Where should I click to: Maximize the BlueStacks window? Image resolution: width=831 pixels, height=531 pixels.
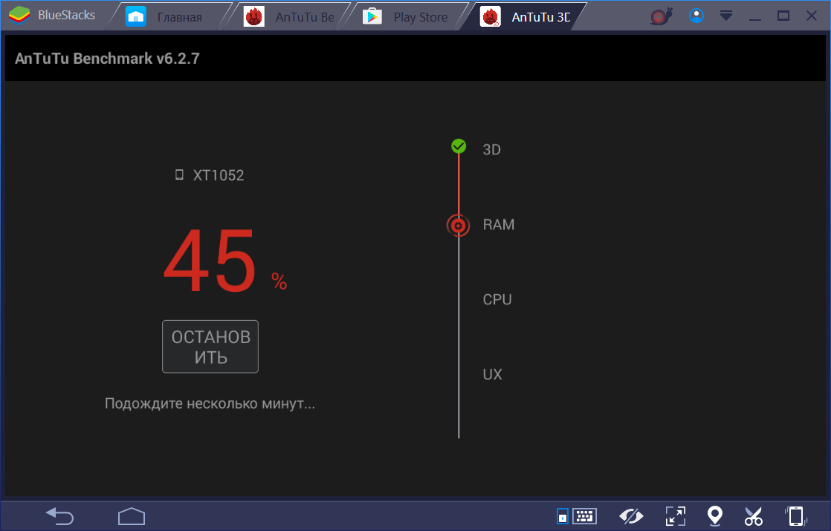[x=783, y=16]
